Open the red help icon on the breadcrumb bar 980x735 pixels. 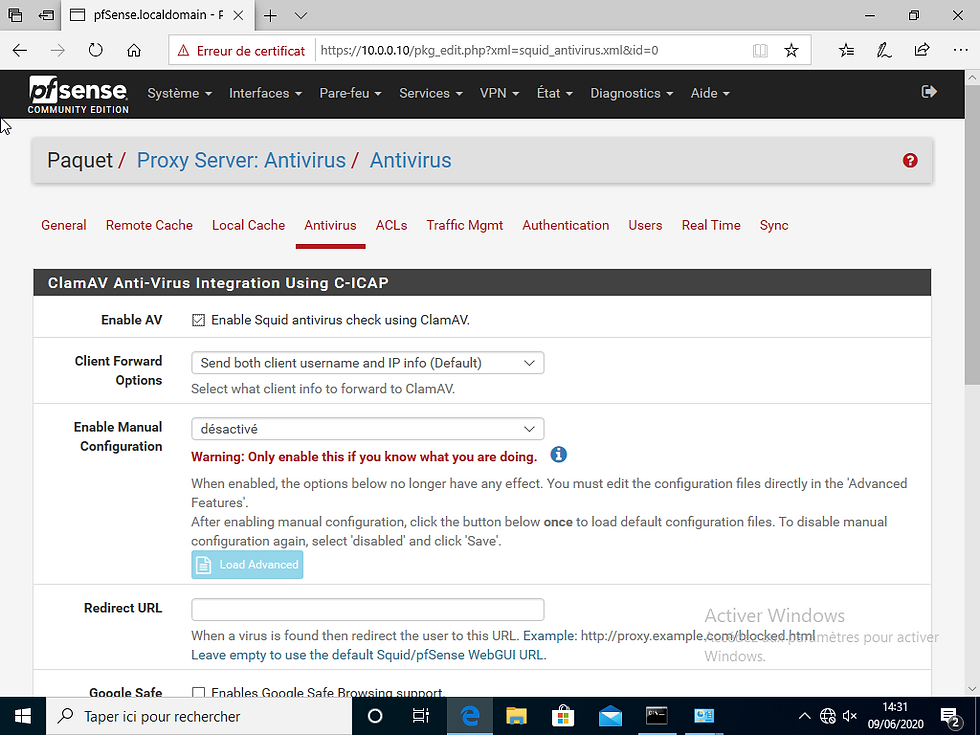(x=910, y=161)
